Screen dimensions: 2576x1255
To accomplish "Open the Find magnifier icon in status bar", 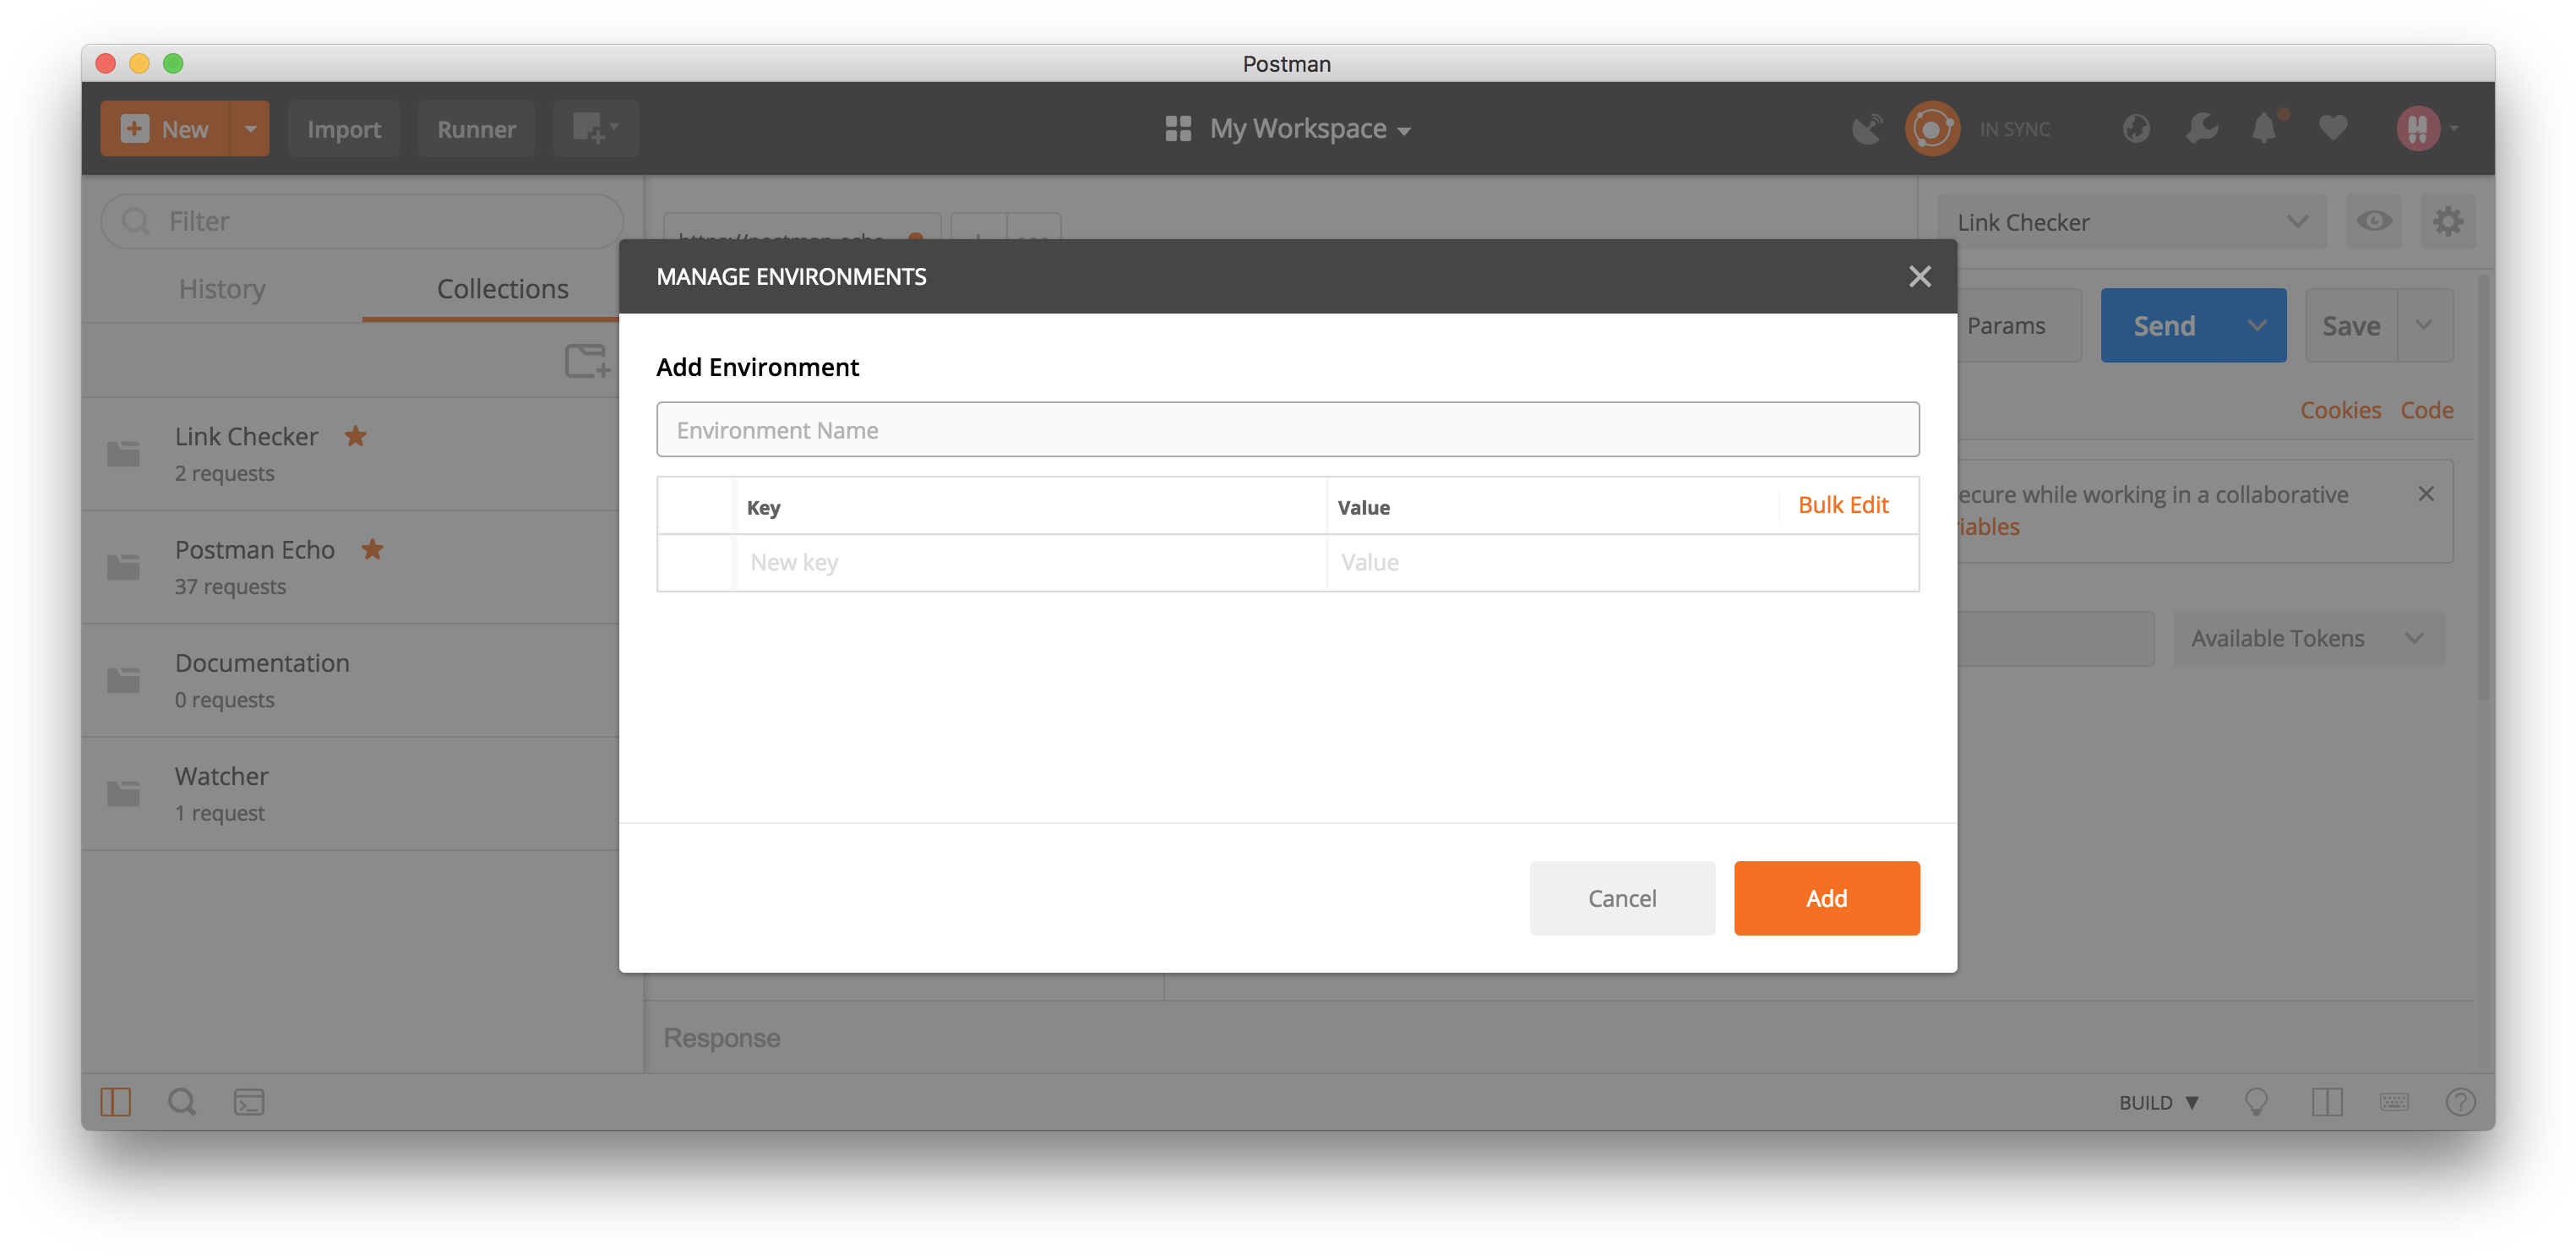I will coord(182,1101).
